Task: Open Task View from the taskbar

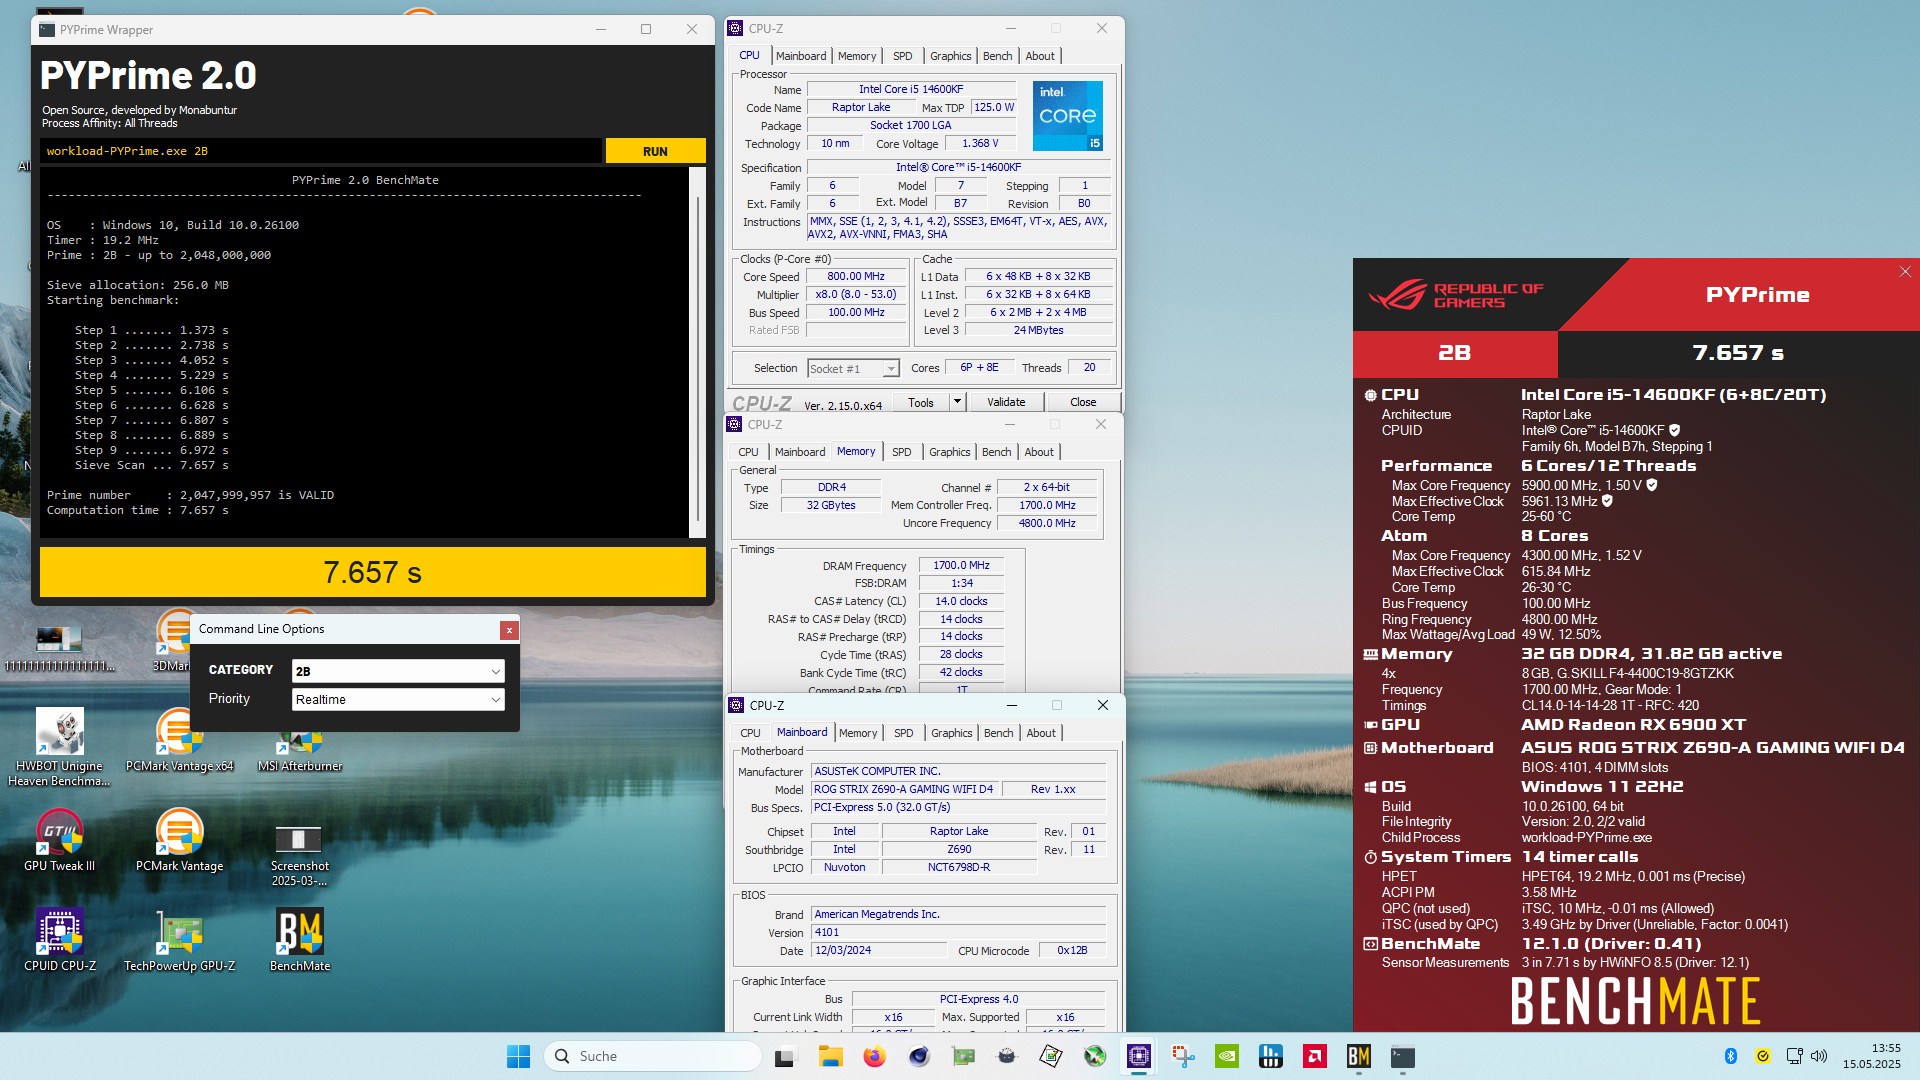Action: [785, 1056]
